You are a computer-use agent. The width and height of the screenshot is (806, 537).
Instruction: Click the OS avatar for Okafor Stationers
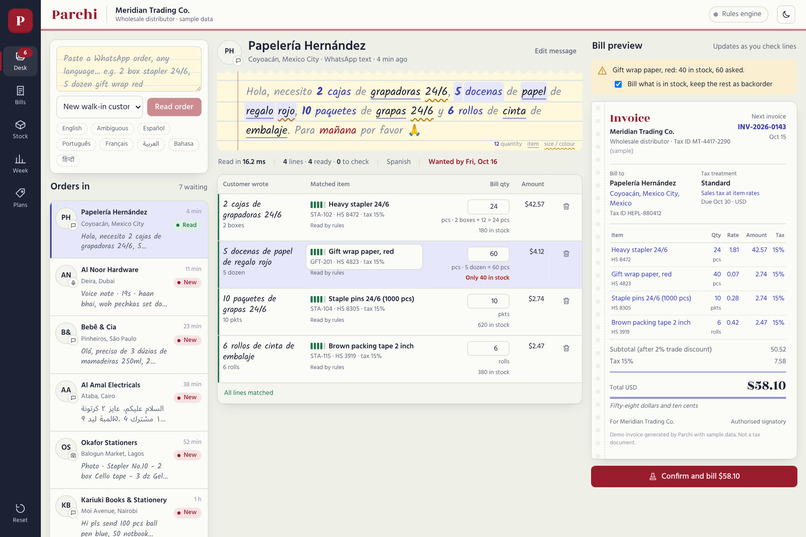[66, 448]
